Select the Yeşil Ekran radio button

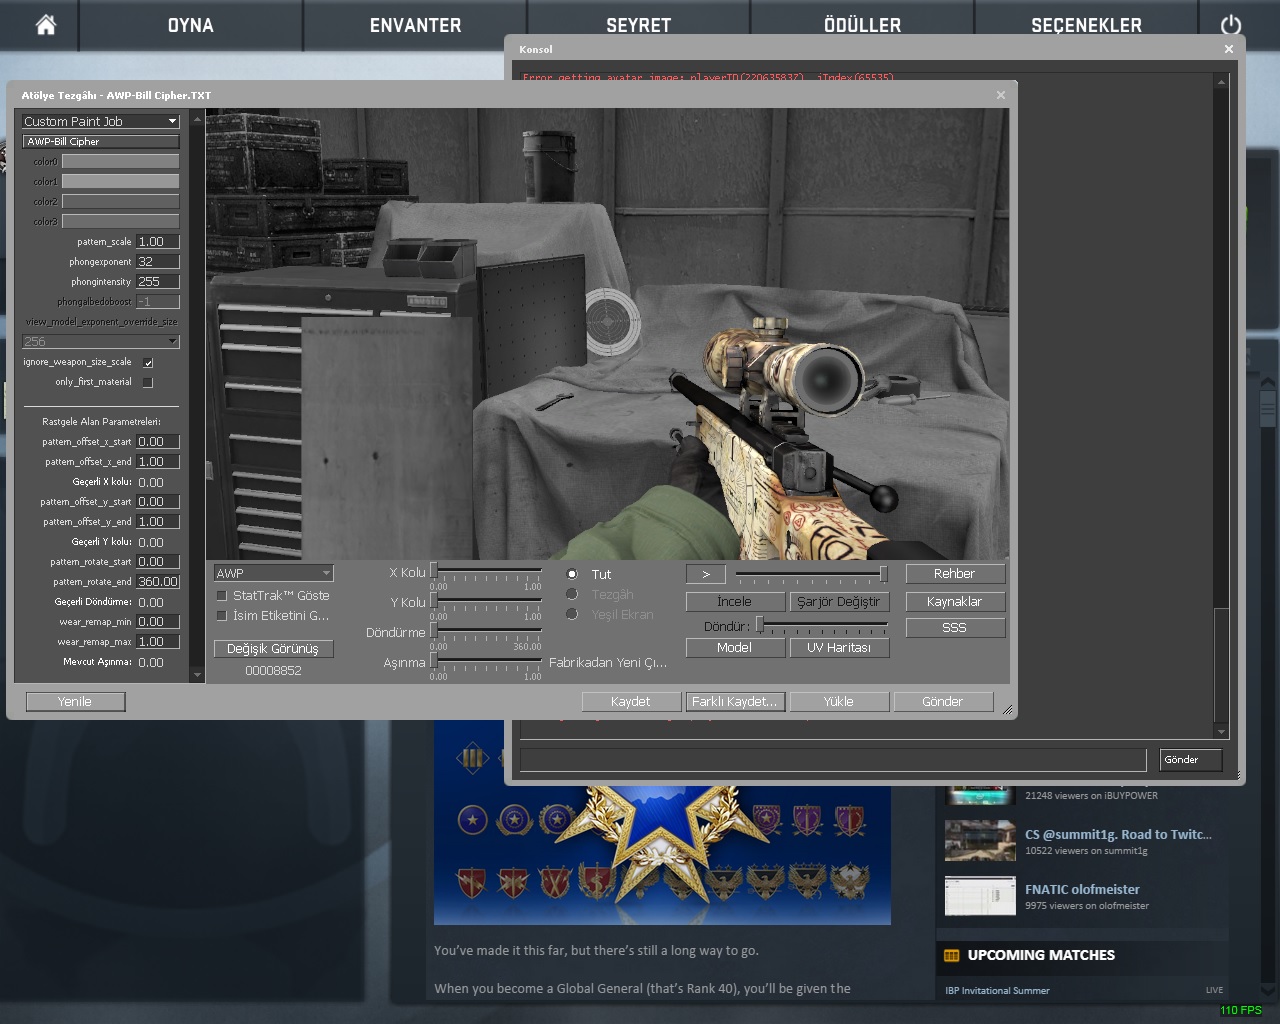tap(572, 614)
